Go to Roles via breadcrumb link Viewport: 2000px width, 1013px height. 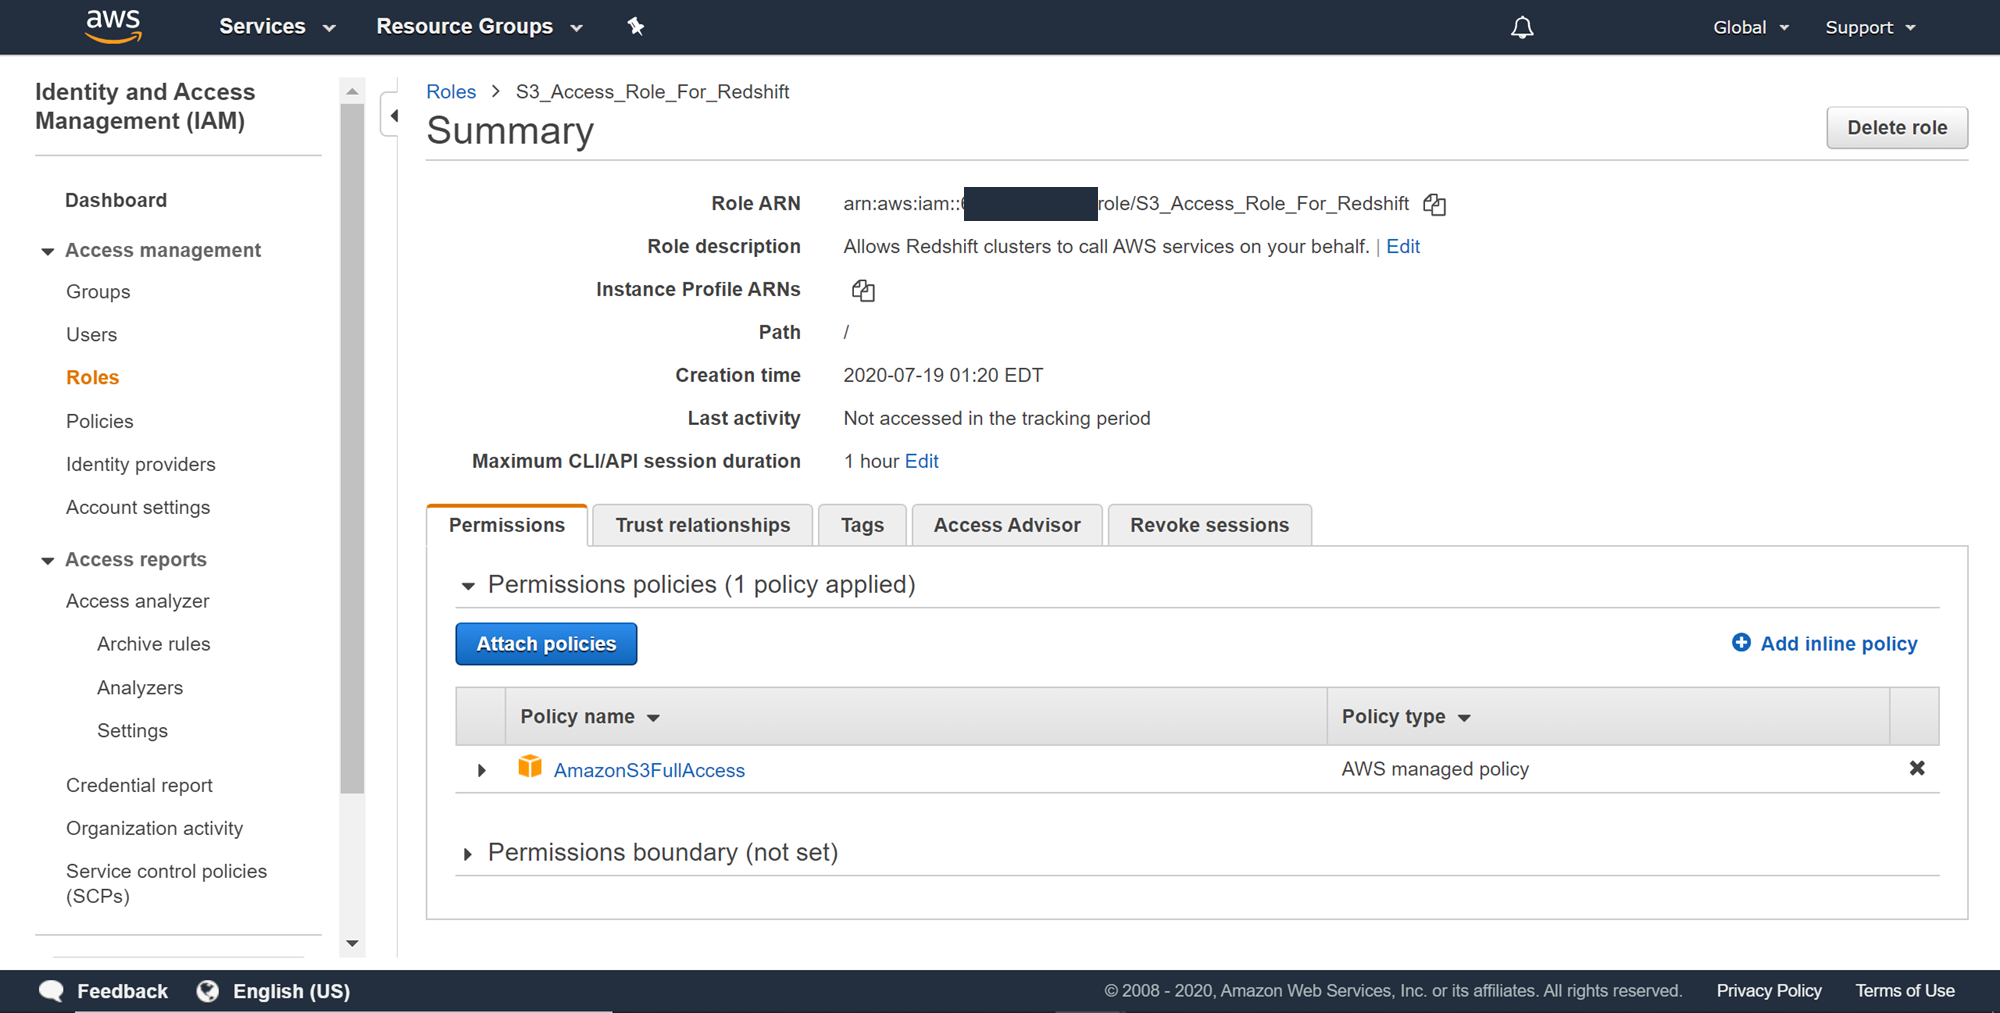tap(451, 92)
